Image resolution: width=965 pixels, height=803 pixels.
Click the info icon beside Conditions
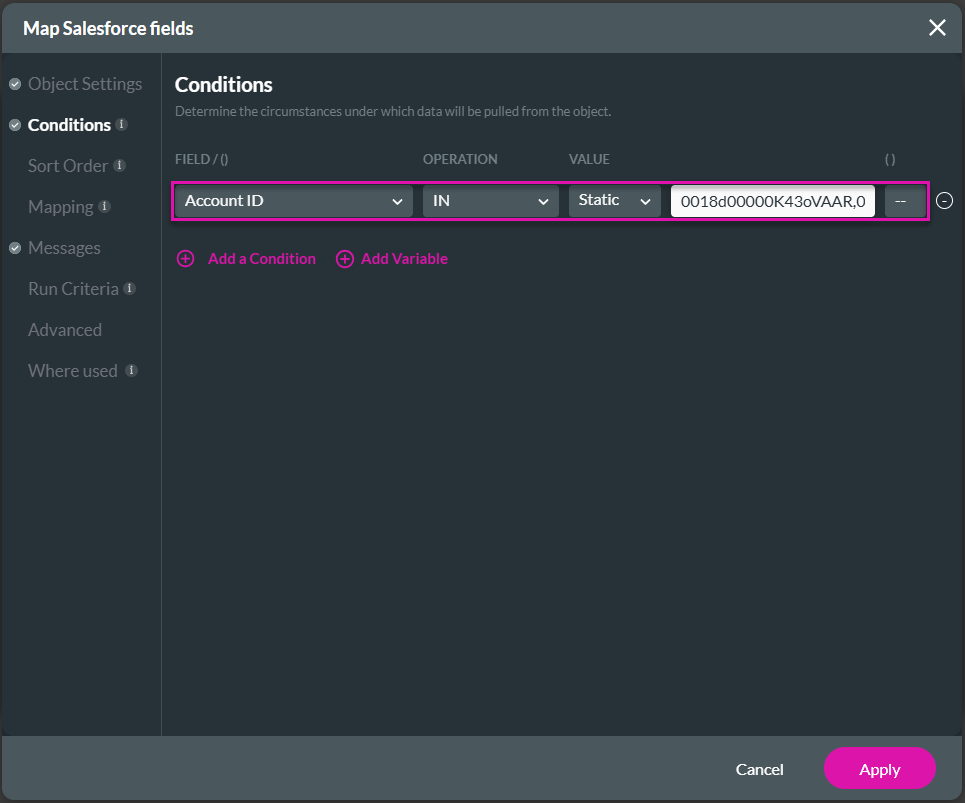(123, 124)
